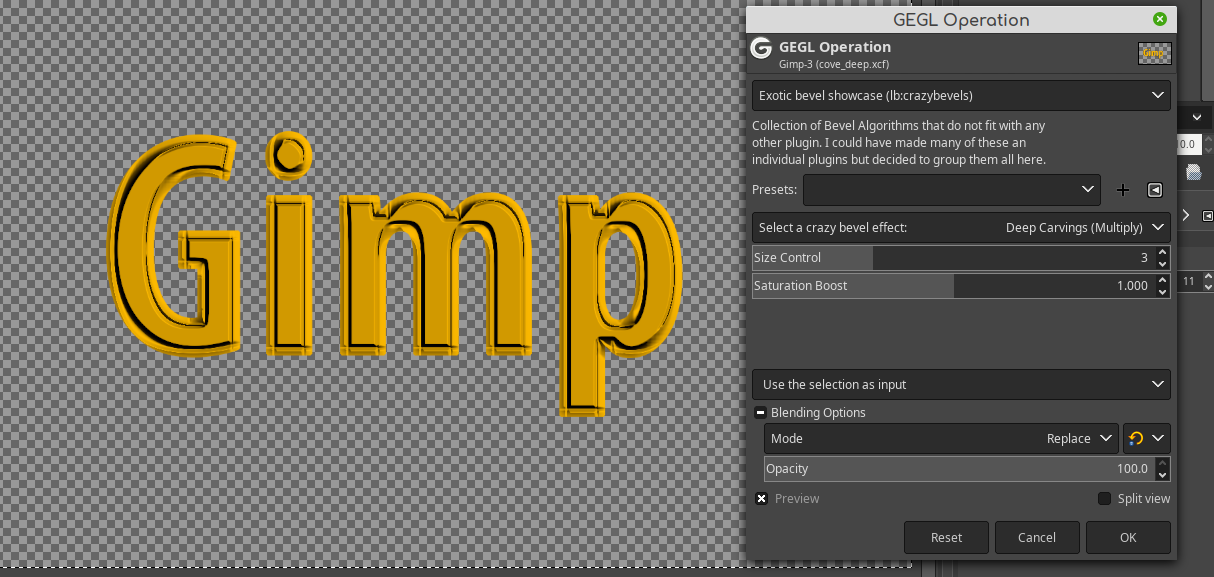Close the GEGL Operation dialog with green button
This screenshot has width=1214, height=577.
pyautogui.click(x=1159, y=19)
